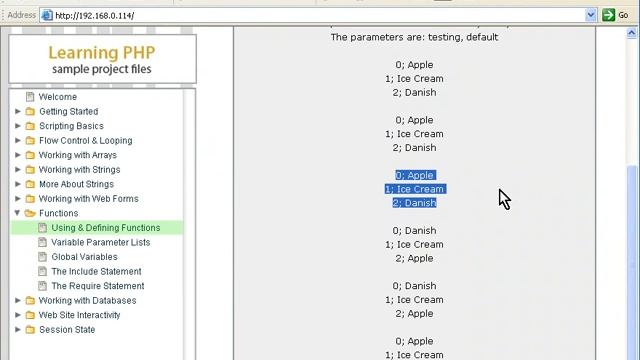Open The Include Statement page
640x360 pixels.
tap(96, 271)
